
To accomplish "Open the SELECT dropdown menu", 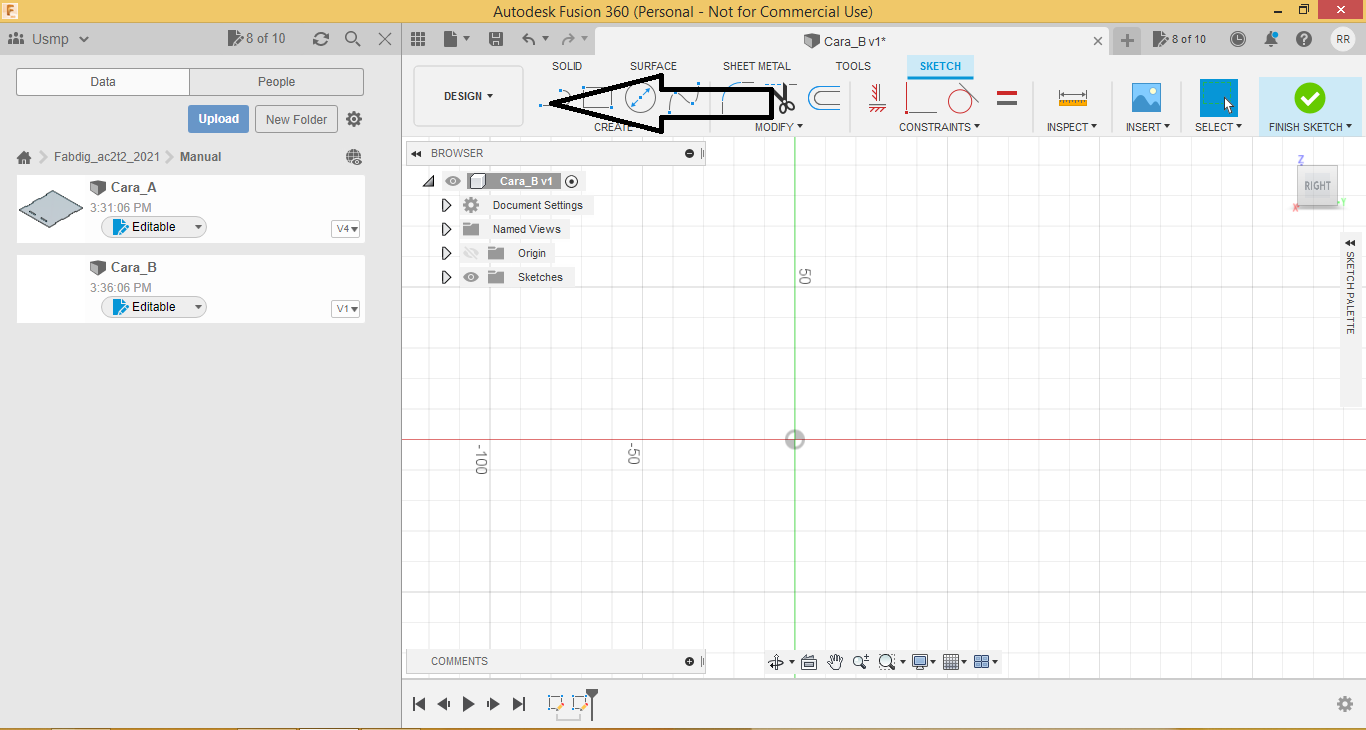I will click(x=1218, y=127).
